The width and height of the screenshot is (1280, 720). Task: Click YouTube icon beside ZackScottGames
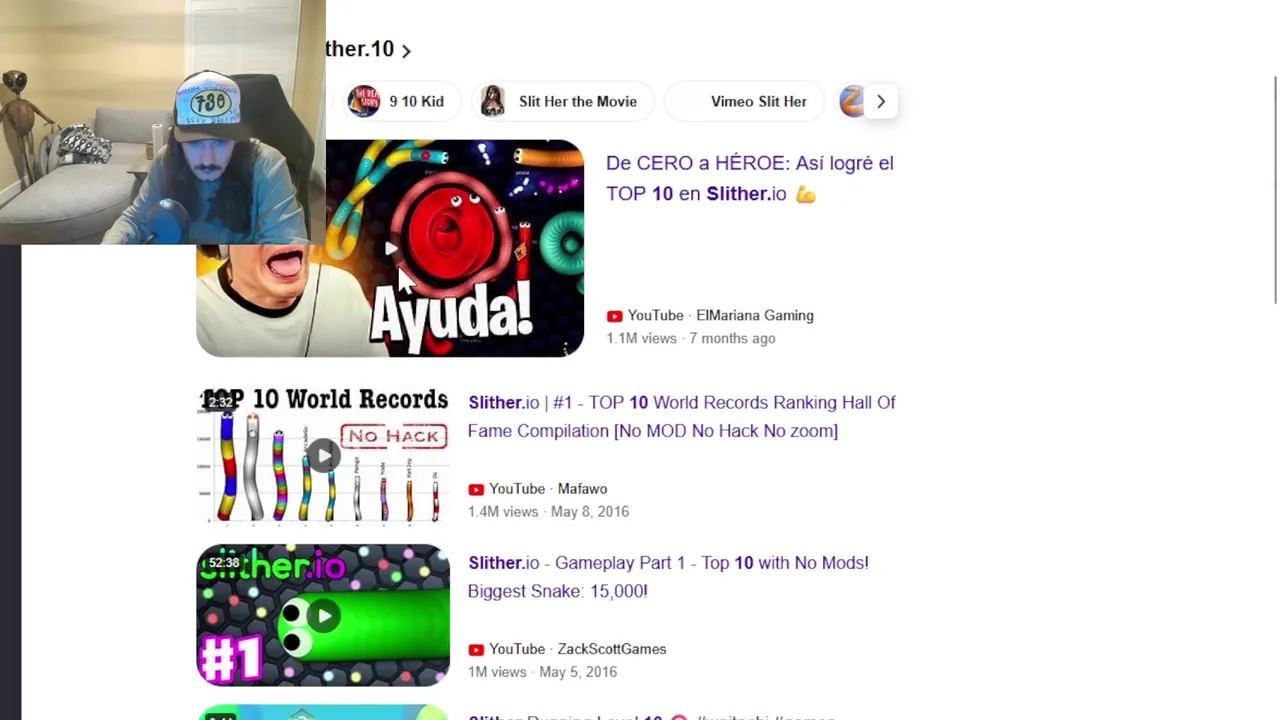pos(476,649)
